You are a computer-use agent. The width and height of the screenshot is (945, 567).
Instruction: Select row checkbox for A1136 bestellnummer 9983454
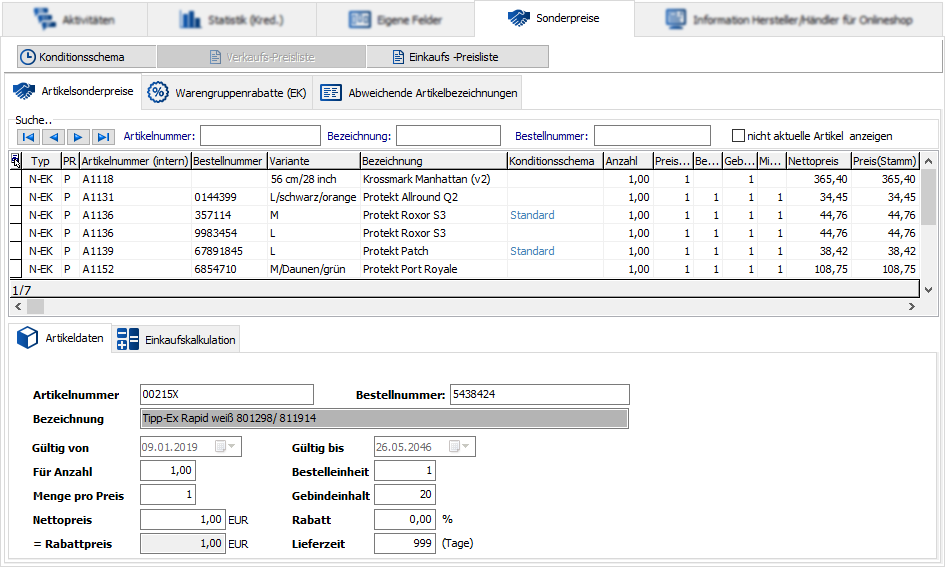point(16,233)
